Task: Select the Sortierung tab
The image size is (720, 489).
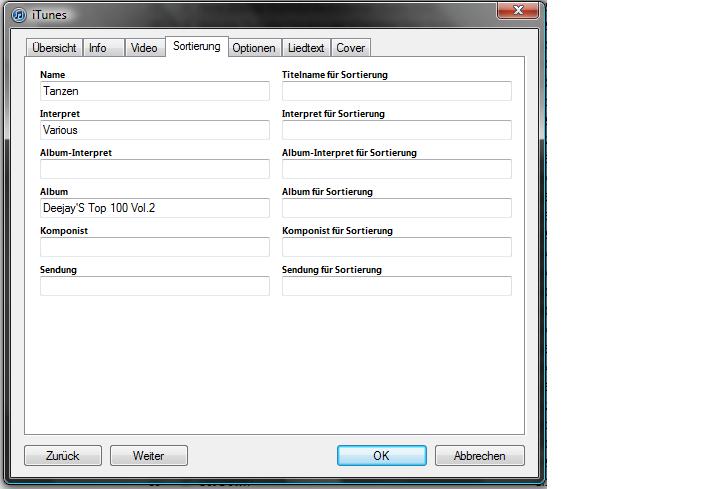Action: coord(197,46)
